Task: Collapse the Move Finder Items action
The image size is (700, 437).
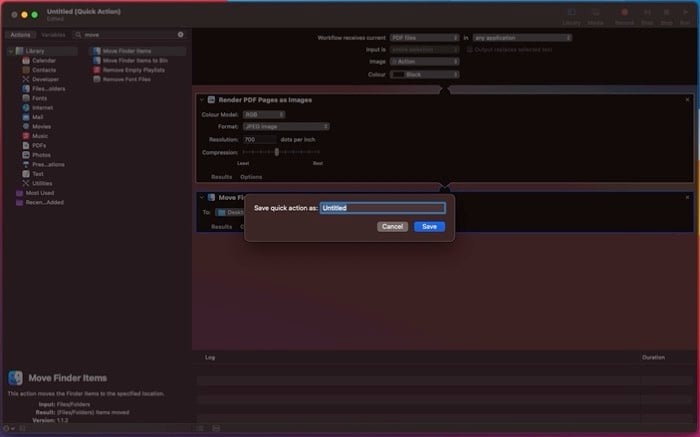Action: pos(202,197)
